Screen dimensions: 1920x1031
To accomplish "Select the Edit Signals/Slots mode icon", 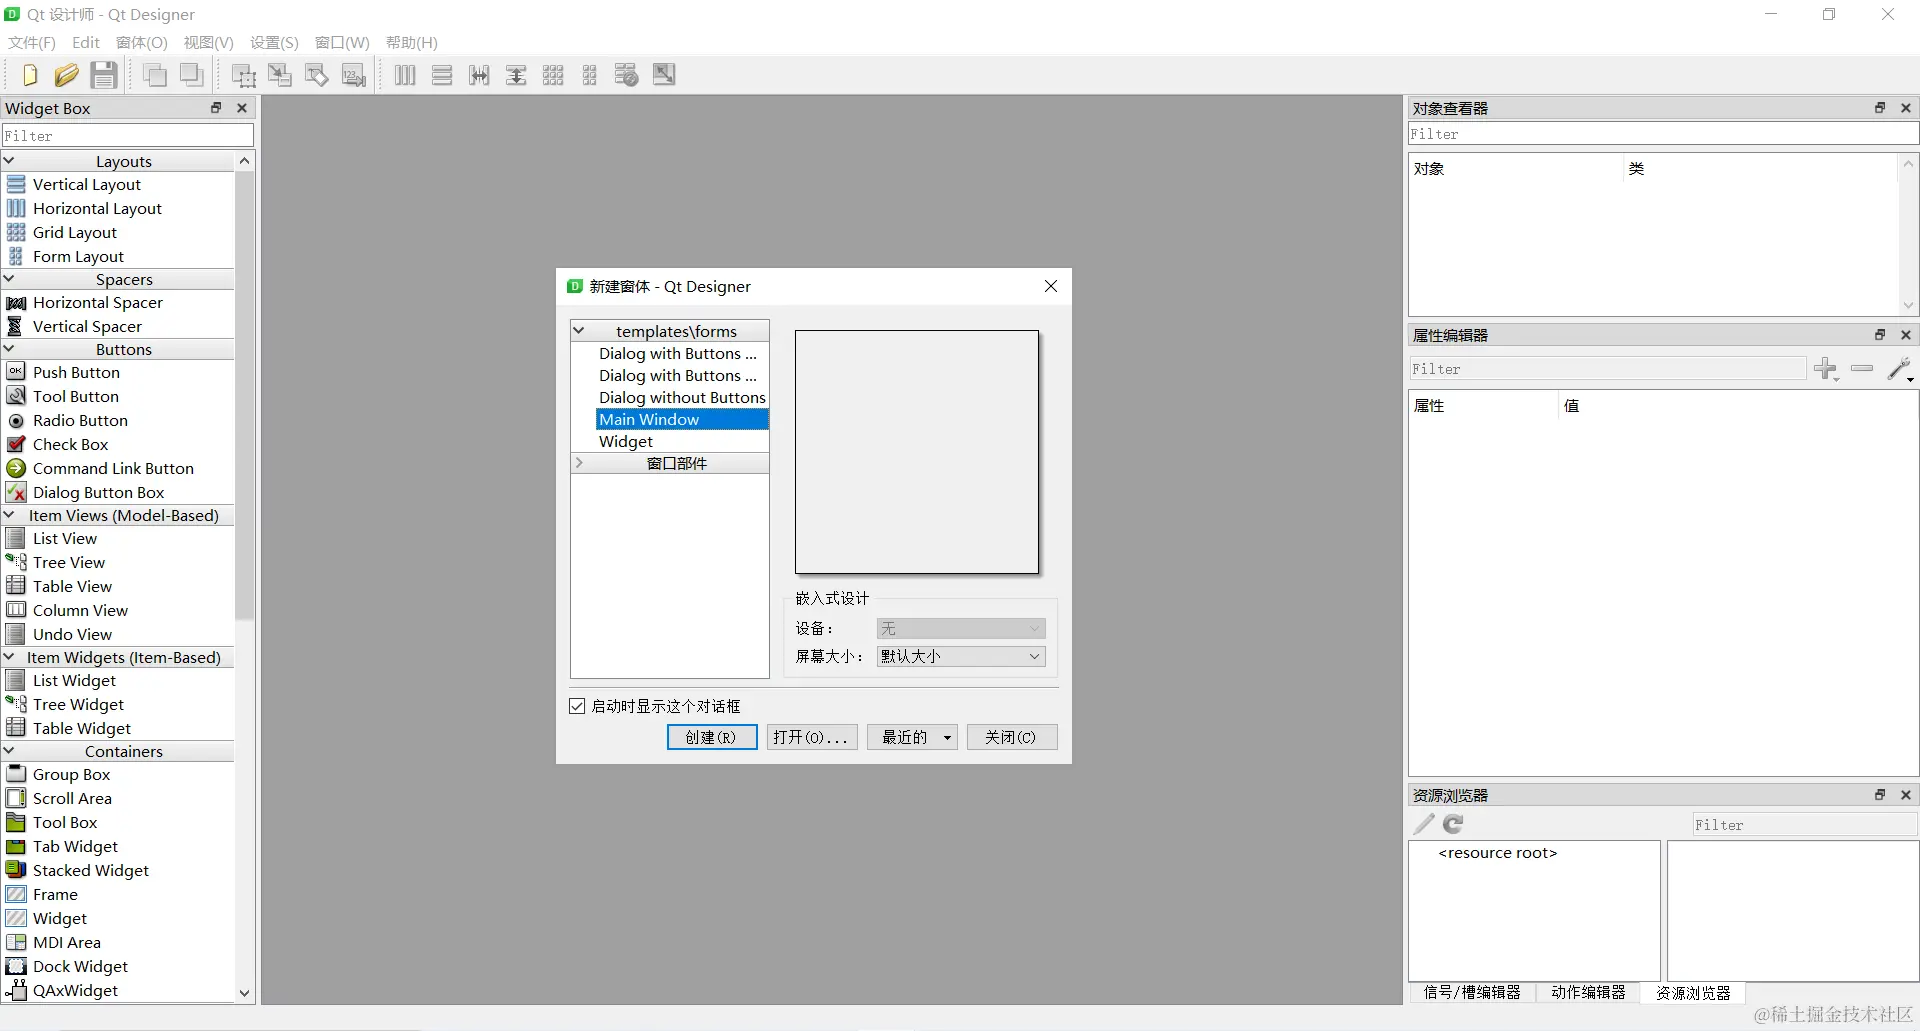I will click(280, 75).
